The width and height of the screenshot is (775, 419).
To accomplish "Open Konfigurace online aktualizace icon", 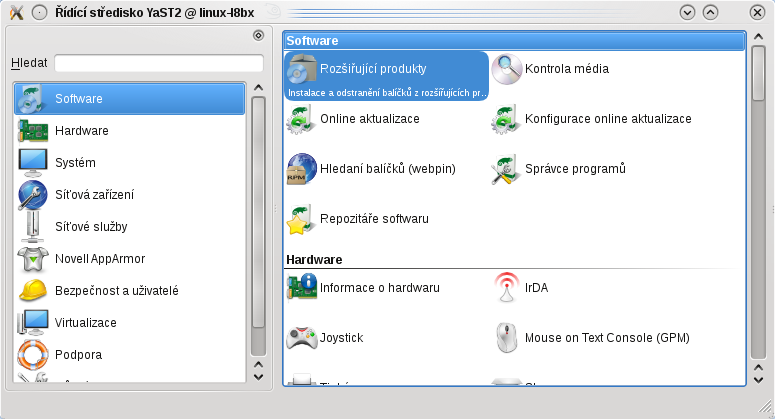I will [506, 119].
